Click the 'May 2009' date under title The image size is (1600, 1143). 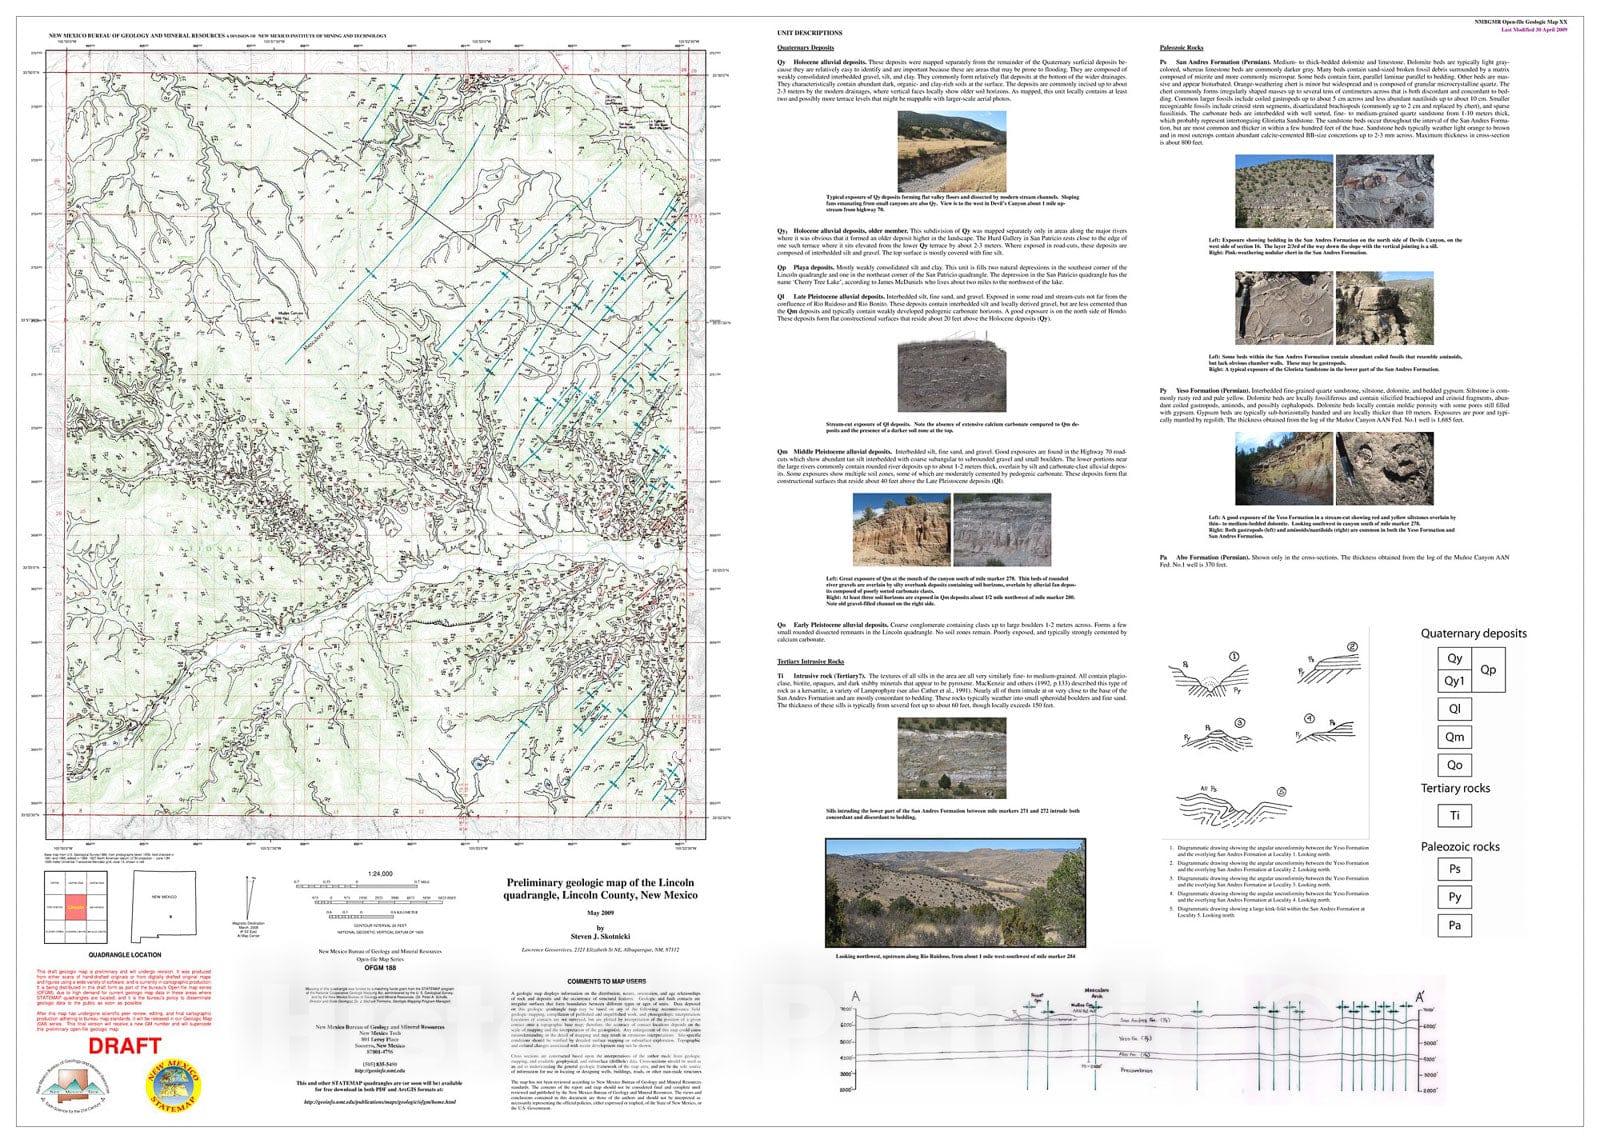(600, 913)
